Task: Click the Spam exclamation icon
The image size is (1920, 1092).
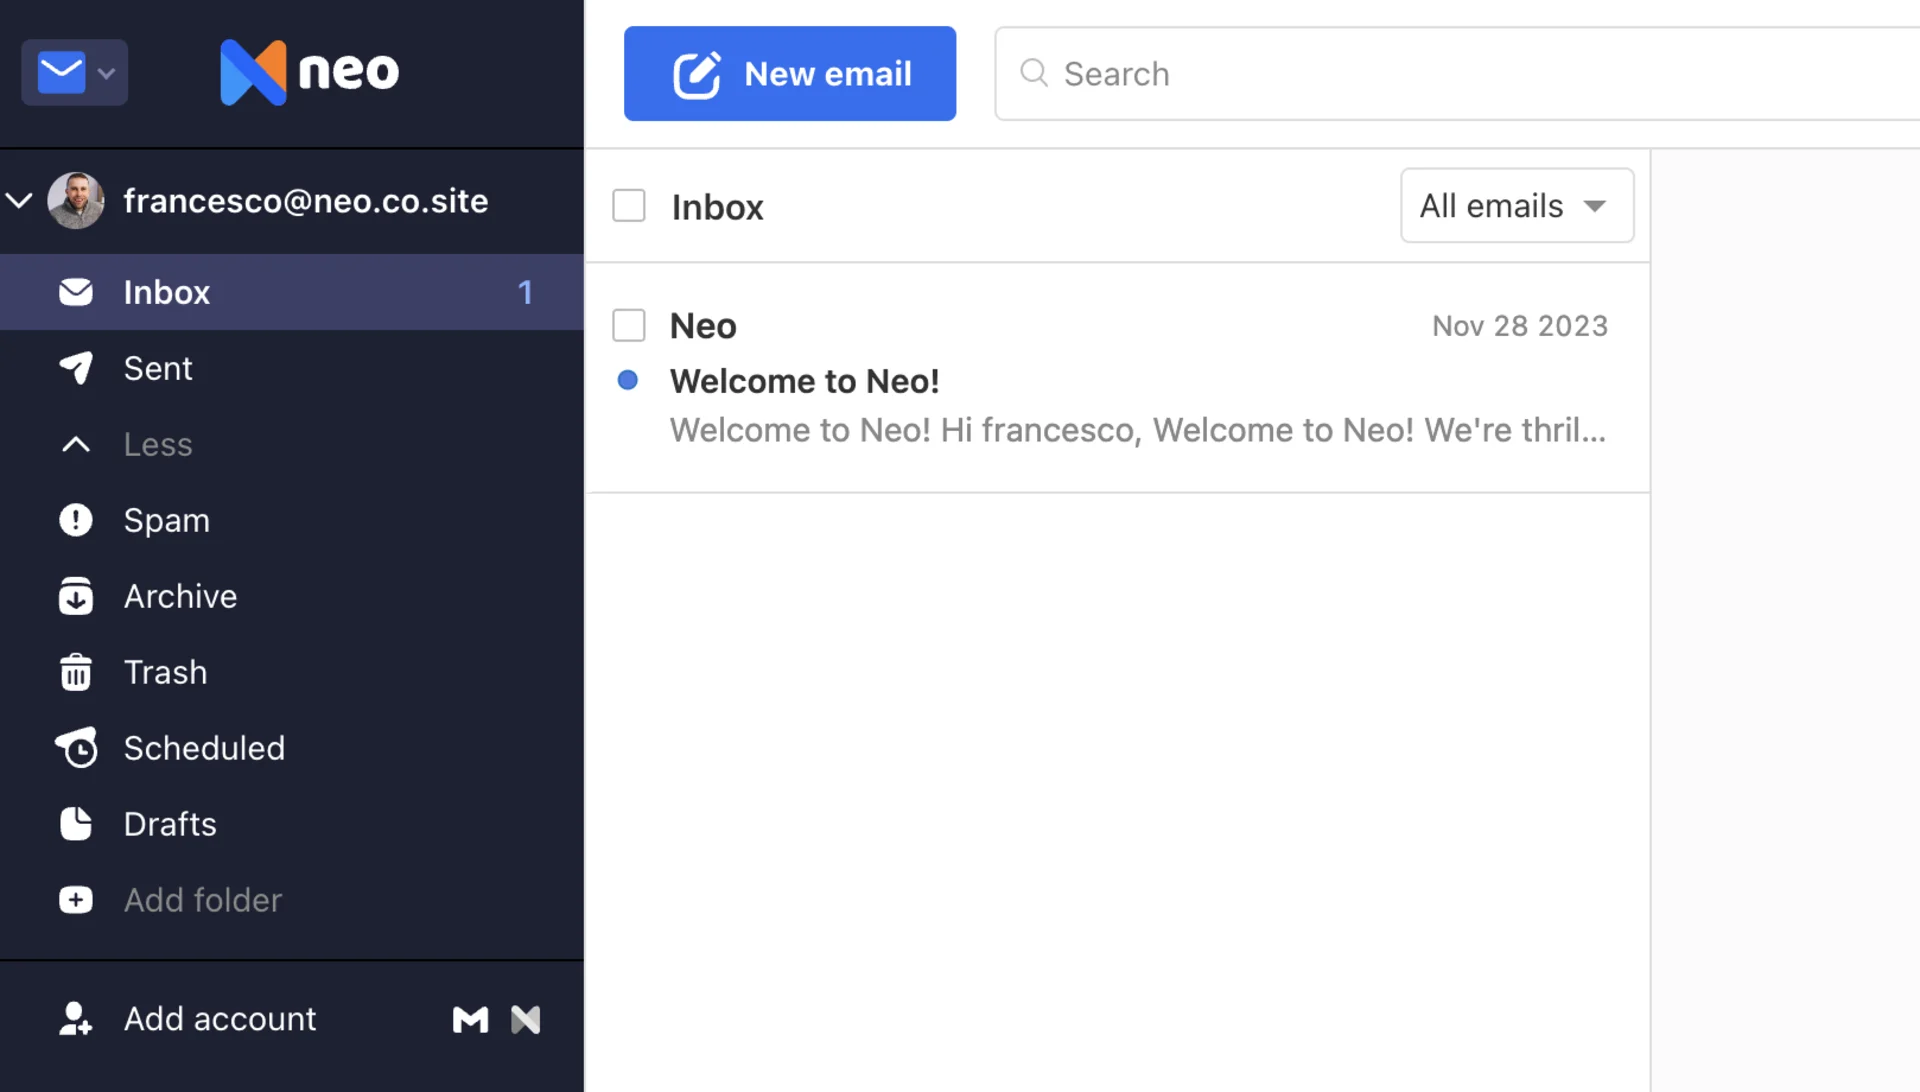Action: pyautogui.click(x=76, y=519)
